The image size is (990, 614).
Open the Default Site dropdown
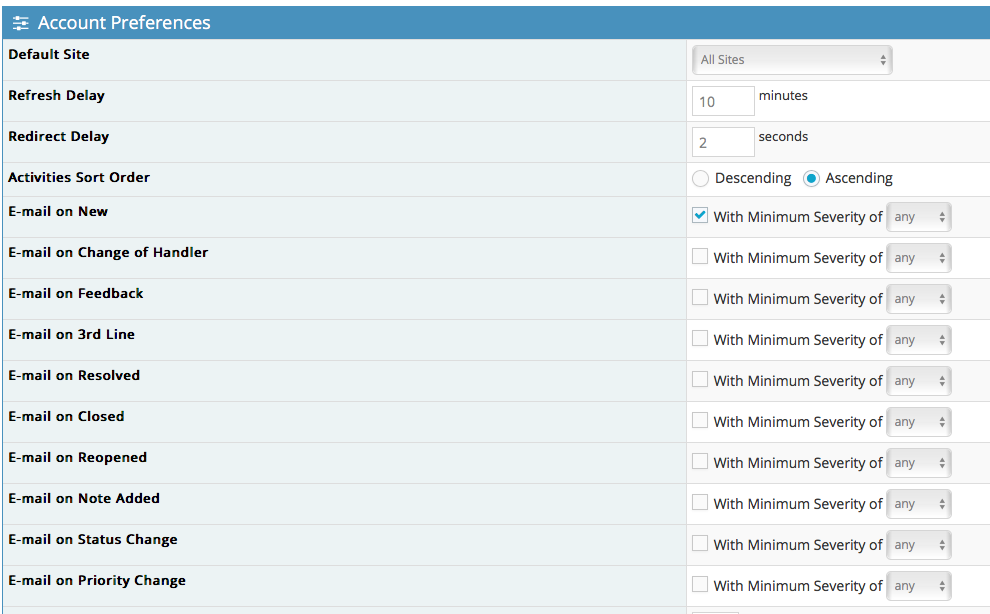[x=792, y=60]
